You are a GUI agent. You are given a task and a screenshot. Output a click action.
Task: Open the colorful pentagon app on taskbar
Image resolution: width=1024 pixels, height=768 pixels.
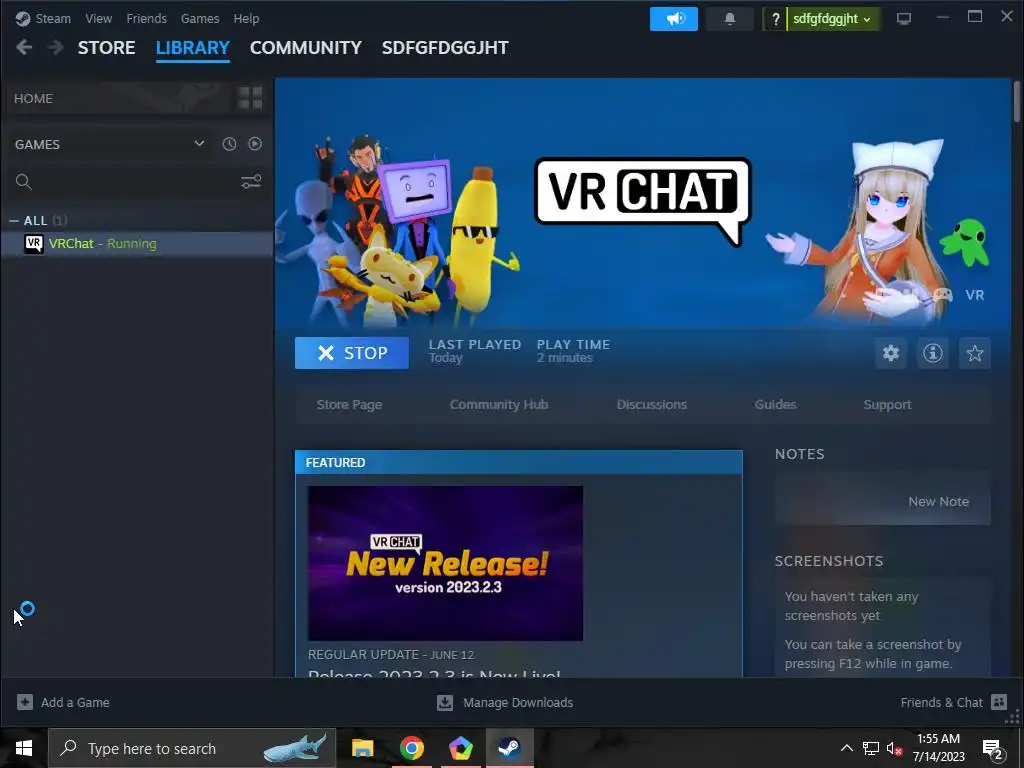461,748
